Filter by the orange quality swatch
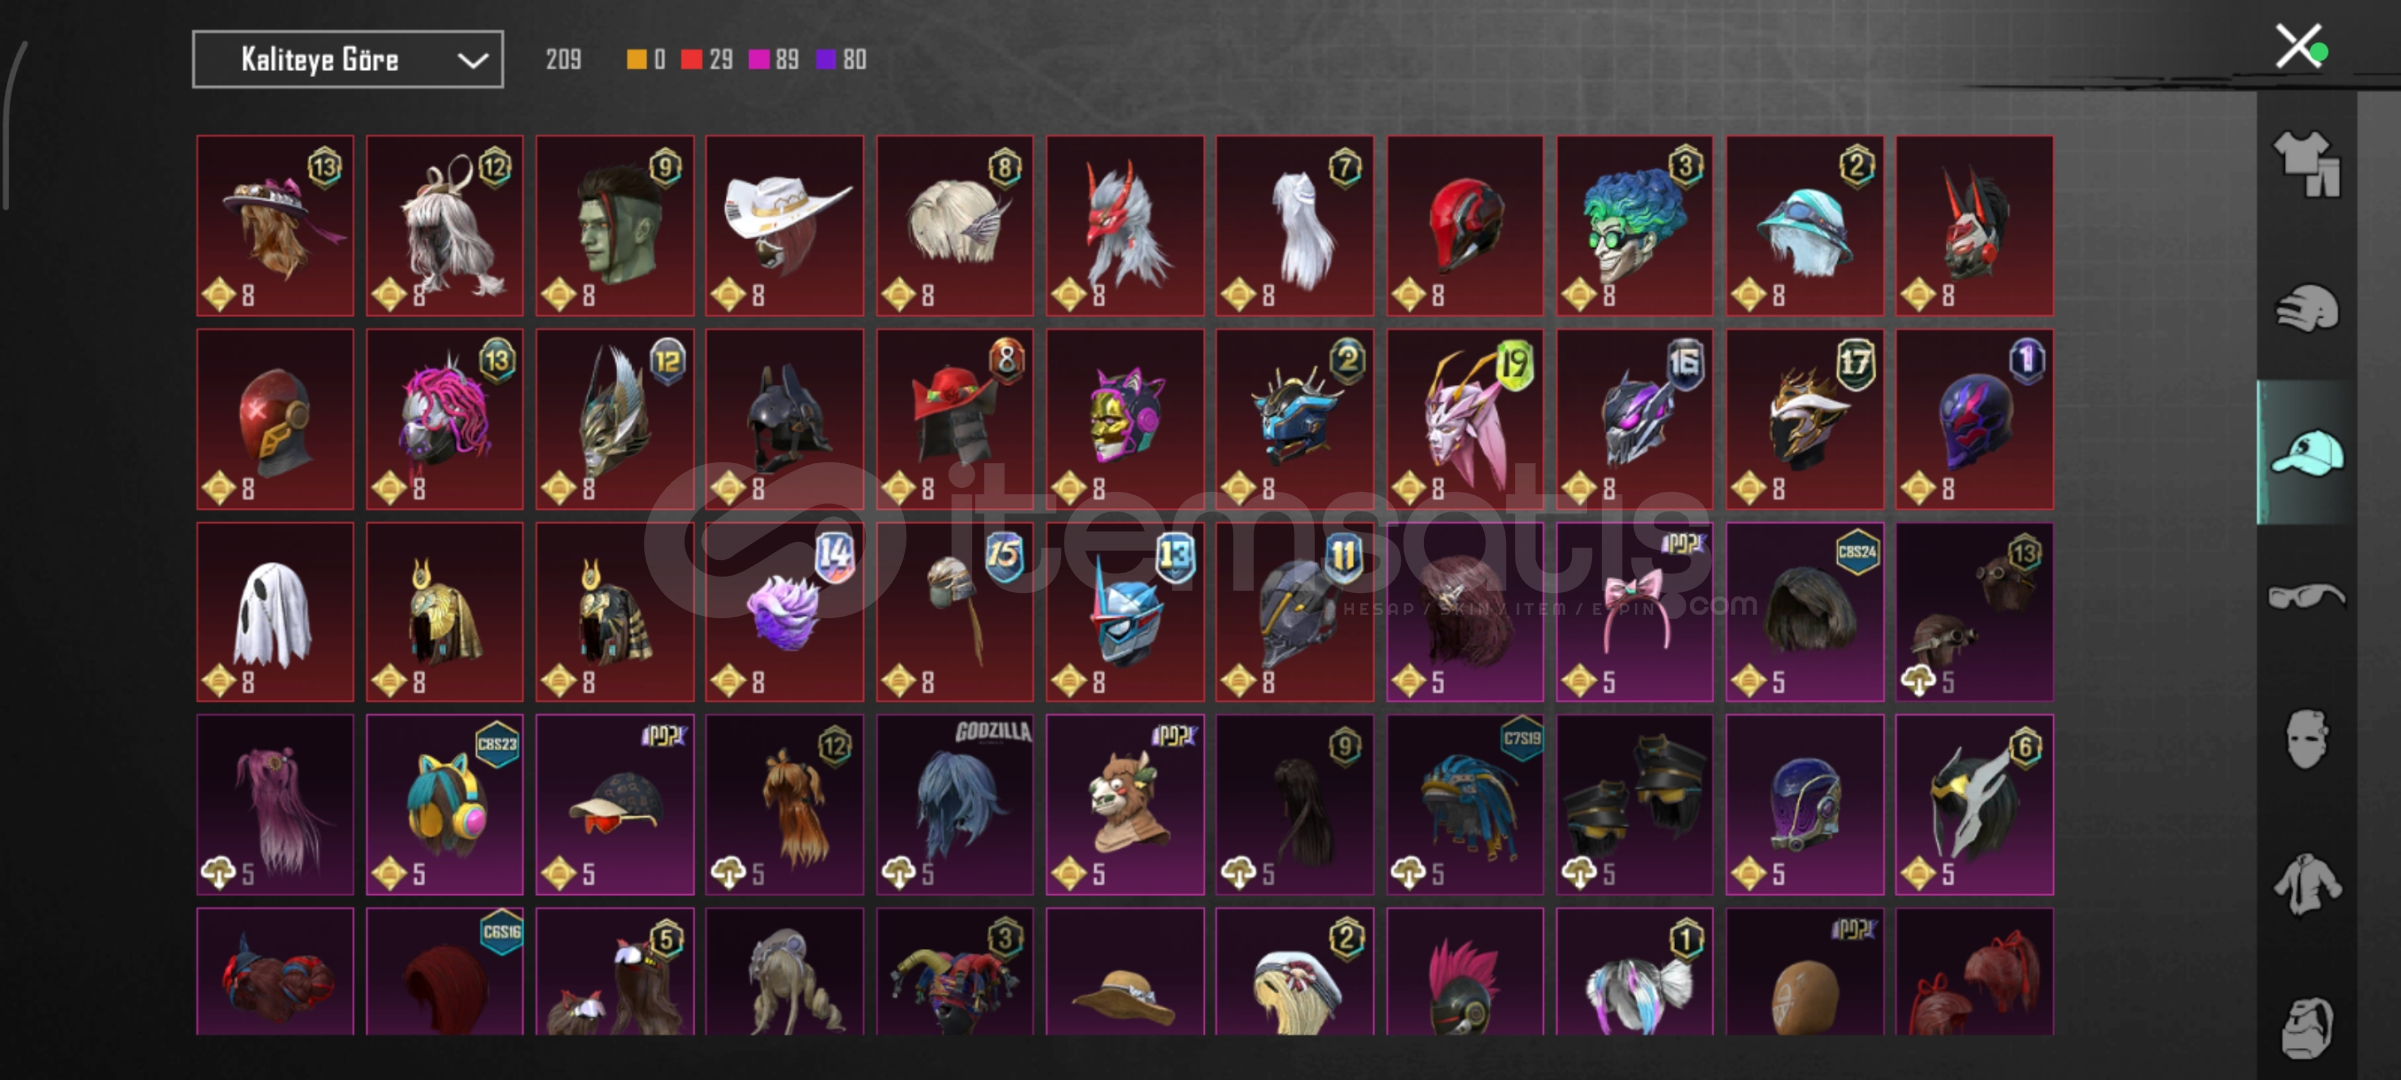The width and height of the screenshot is (2401, 1080). coord(636,60)
